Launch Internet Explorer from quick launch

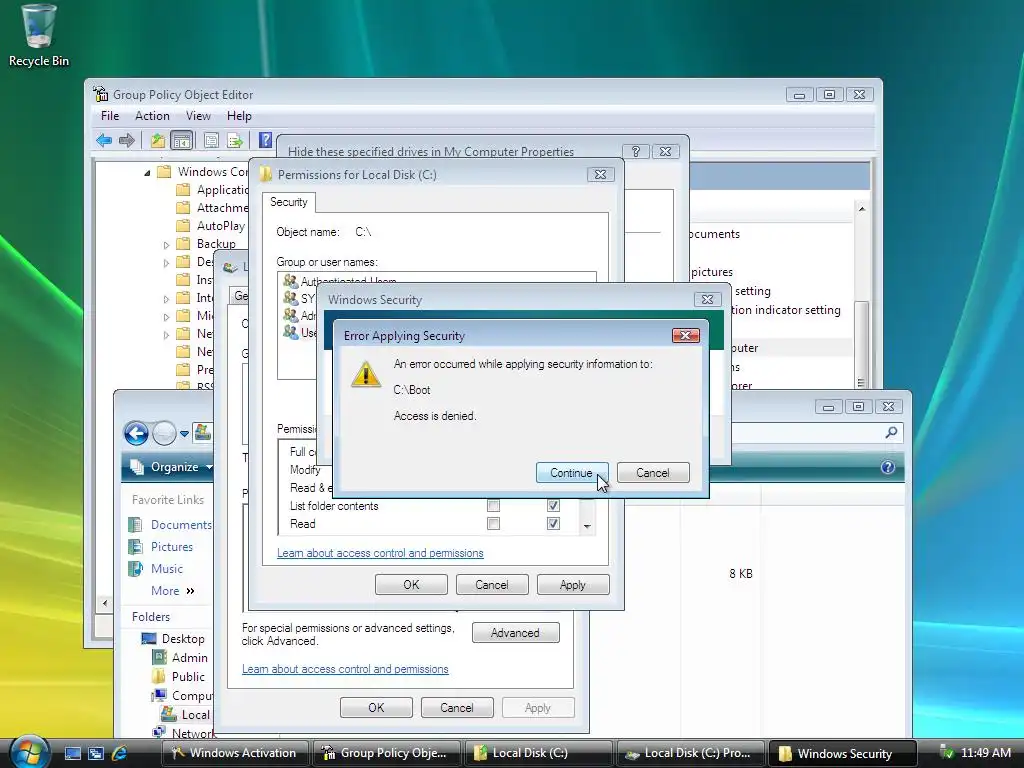click(x=120, y=753)
